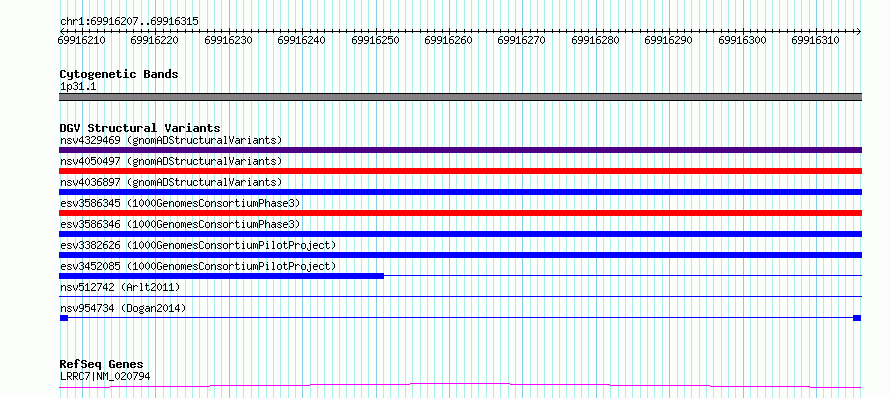Click the thick blue esv3452085 segment
This screenshot has height=398, width=890.
point(221,276)
